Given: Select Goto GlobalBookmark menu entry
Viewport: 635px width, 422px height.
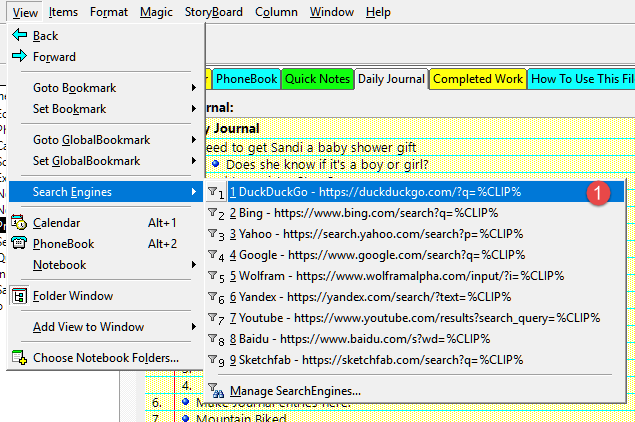Looking at the screenshot, I should (x=106, y=140).
